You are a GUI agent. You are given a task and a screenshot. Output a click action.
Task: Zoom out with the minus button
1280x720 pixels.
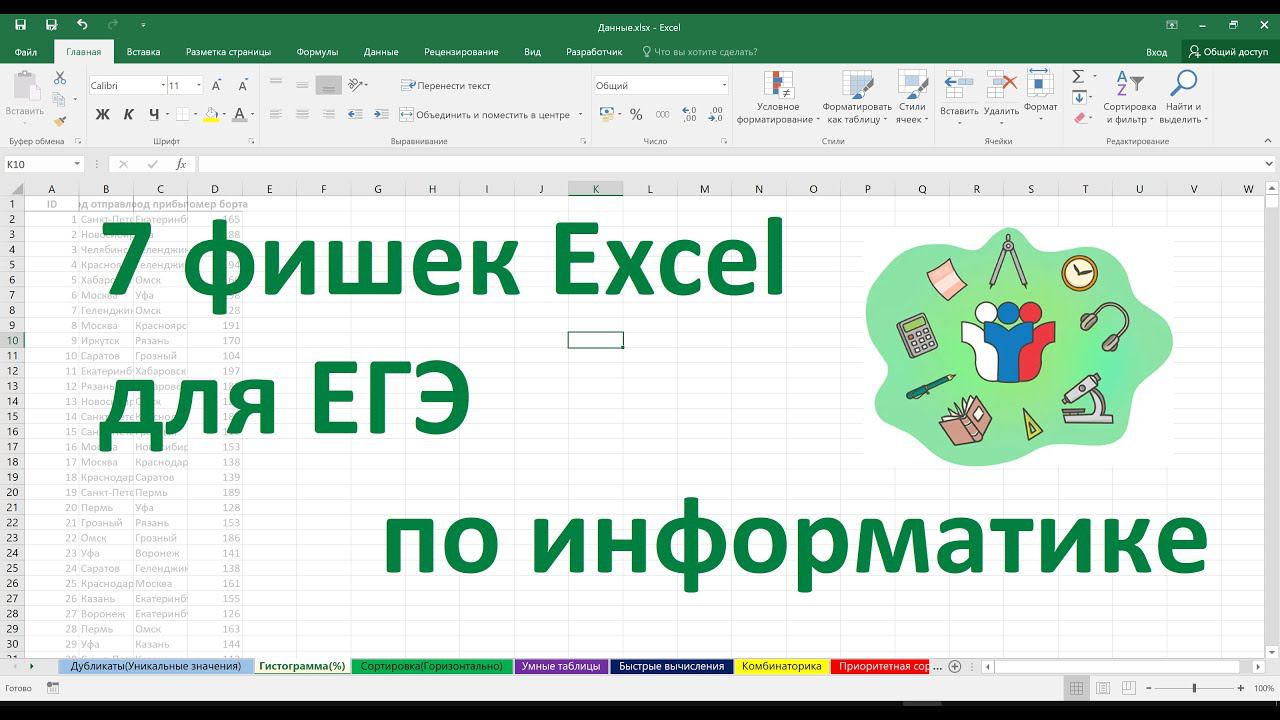pos(1149,688)
